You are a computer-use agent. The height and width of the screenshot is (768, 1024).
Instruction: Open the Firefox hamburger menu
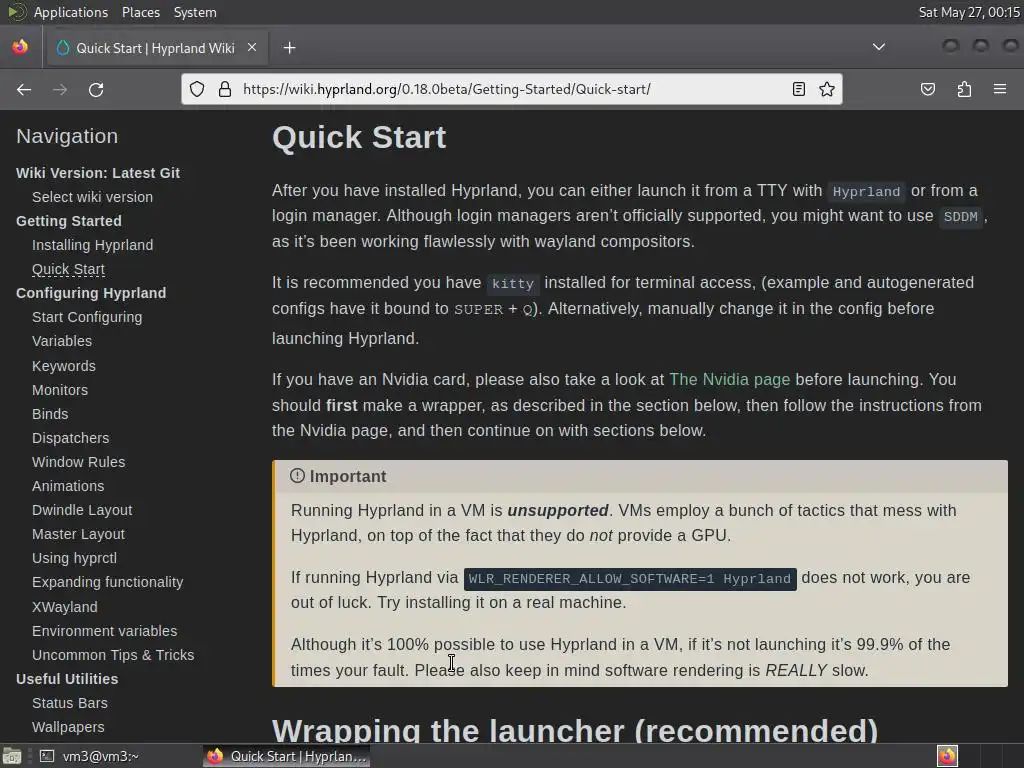tap(1000, 89)
